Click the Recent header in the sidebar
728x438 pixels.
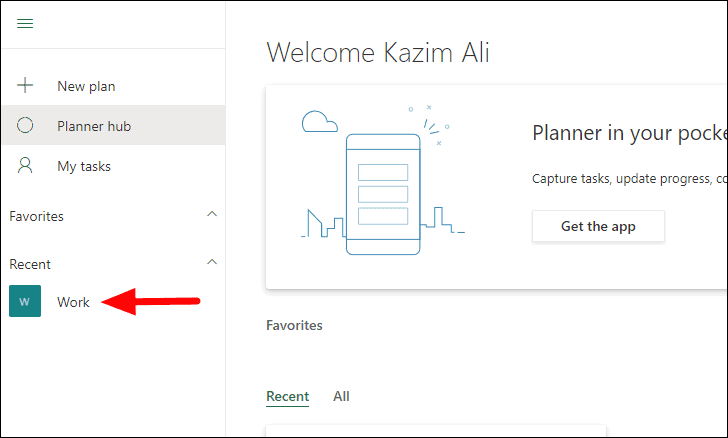pyautogui.click(x=30, y=264)
